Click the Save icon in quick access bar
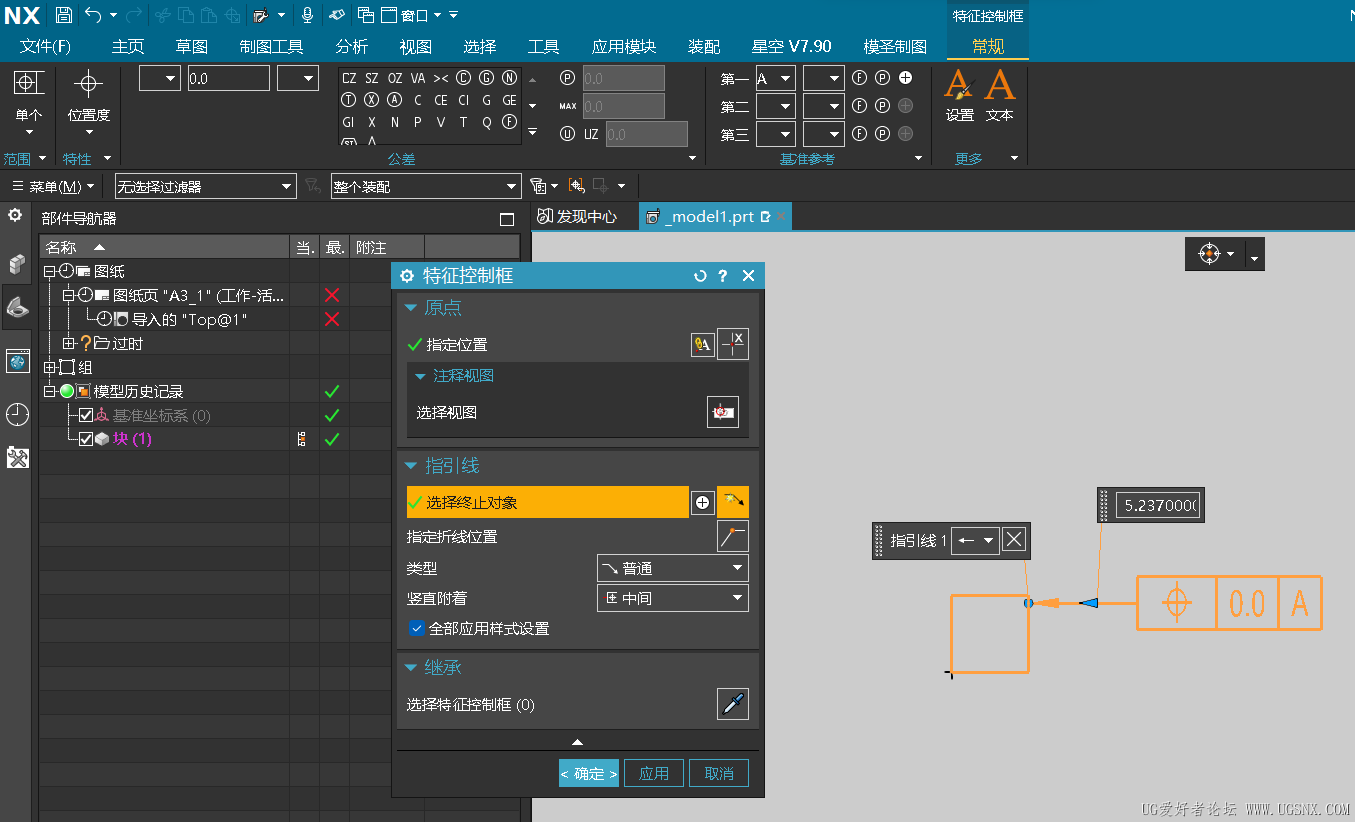Viewport: 1355px width, 822px height. point(63,15)
